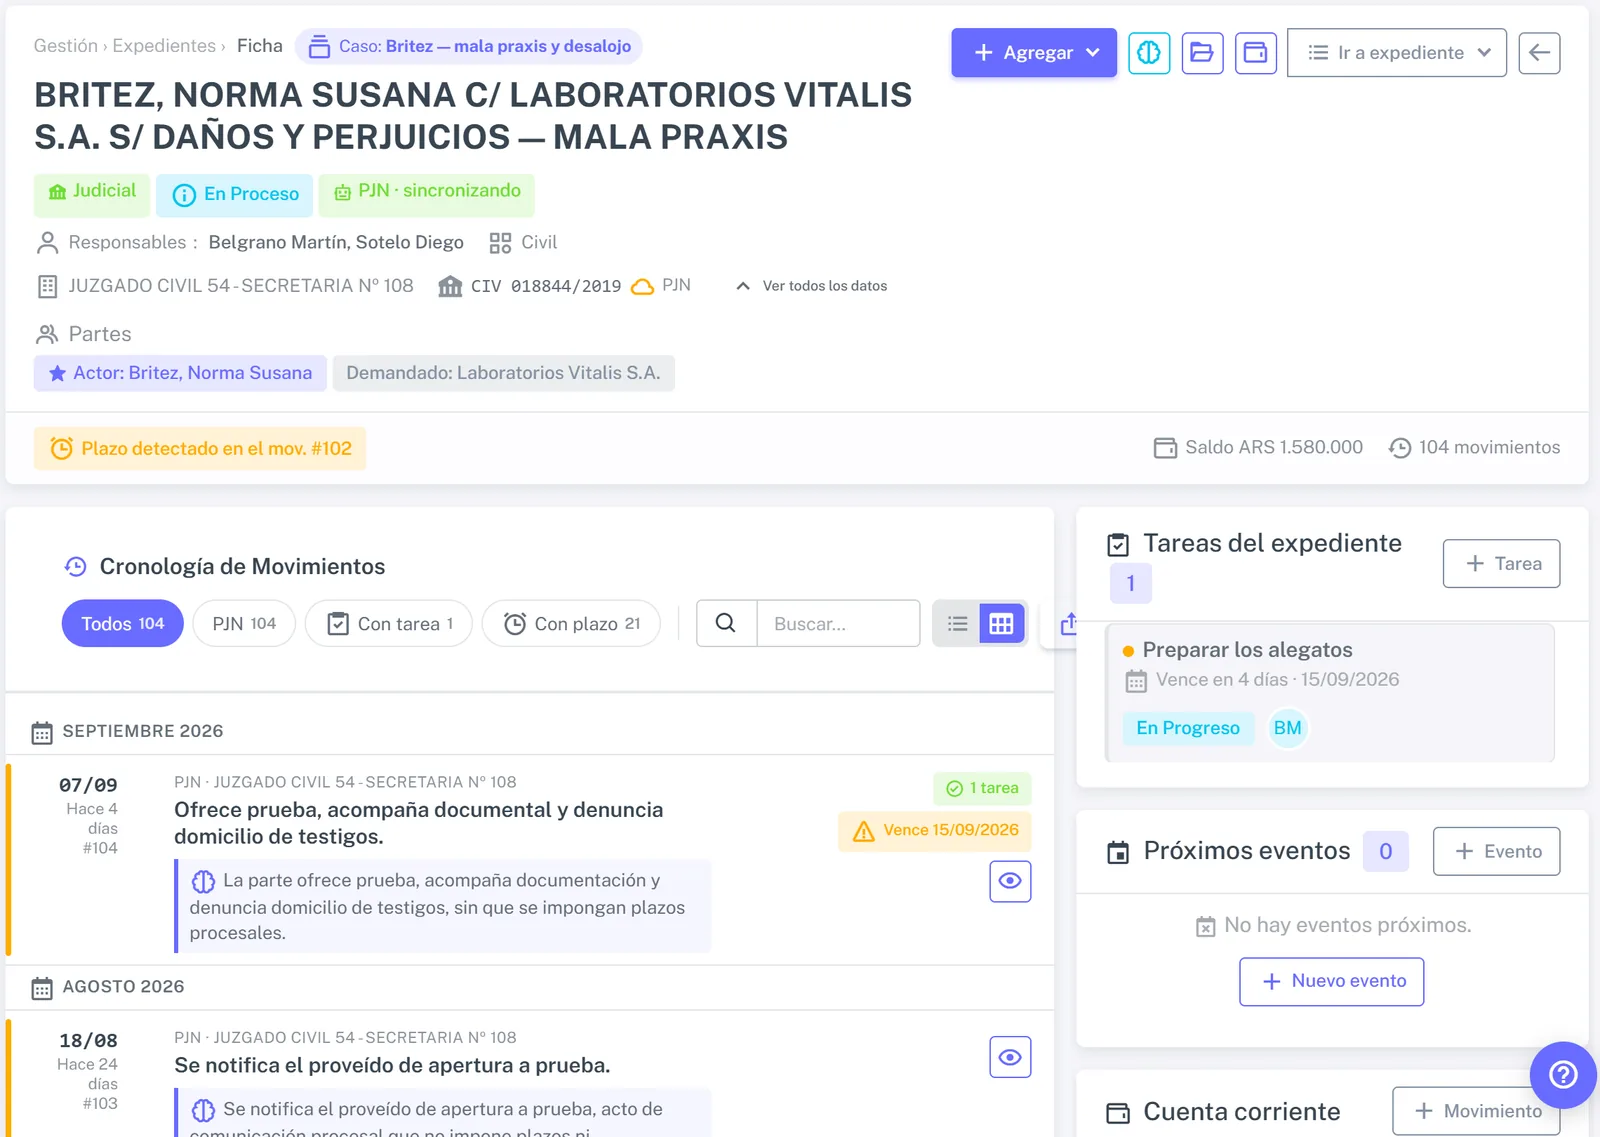Filter by Con plazo 21
The width and height of the screenshot is (1600, 1137).
(x=571, y=623)
